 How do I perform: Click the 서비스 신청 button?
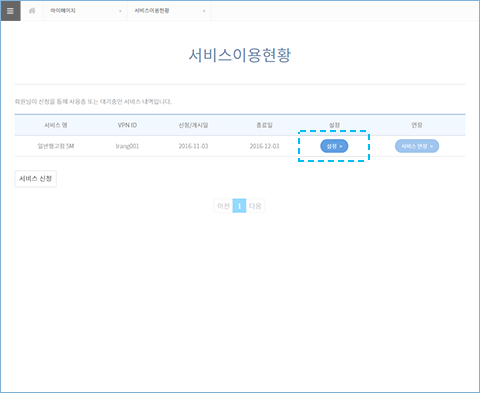pyautogui.click(x=36, y=179)
